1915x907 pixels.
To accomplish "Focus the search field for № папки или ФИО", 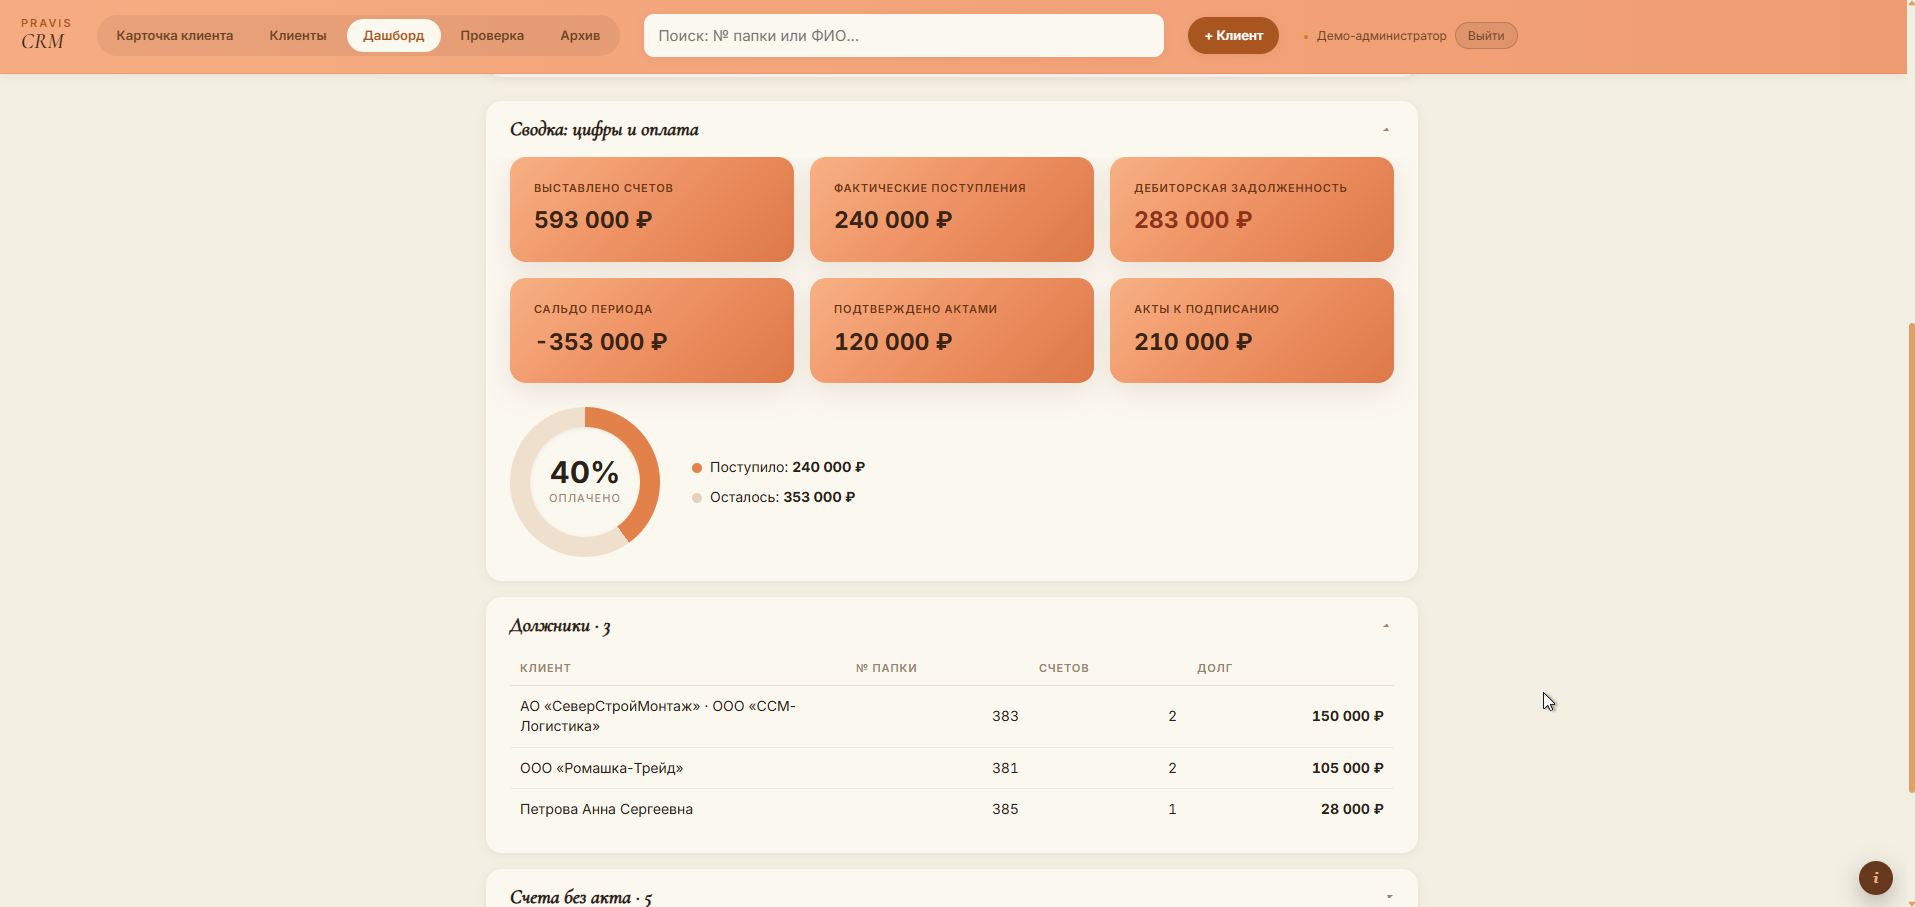I will pyautogui.click(x=904, y=35).
